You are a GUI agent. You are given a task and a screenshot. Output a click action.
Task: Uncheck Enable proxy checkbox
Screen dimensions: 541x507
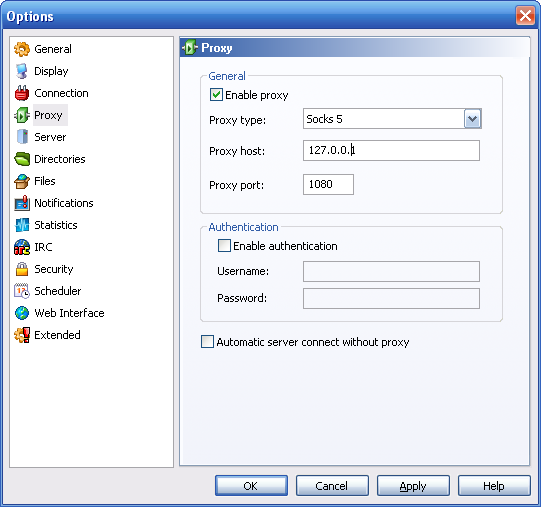[216, 95]
